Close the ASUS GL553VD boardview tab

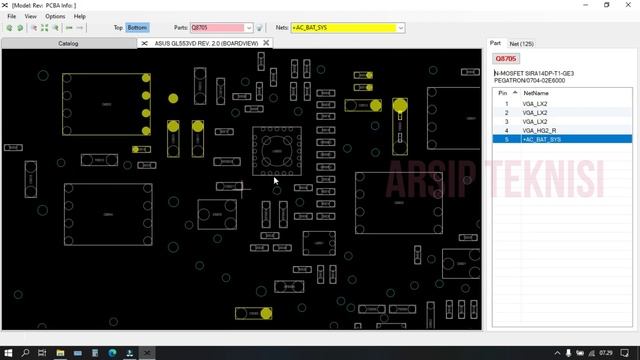click(266, 43)
